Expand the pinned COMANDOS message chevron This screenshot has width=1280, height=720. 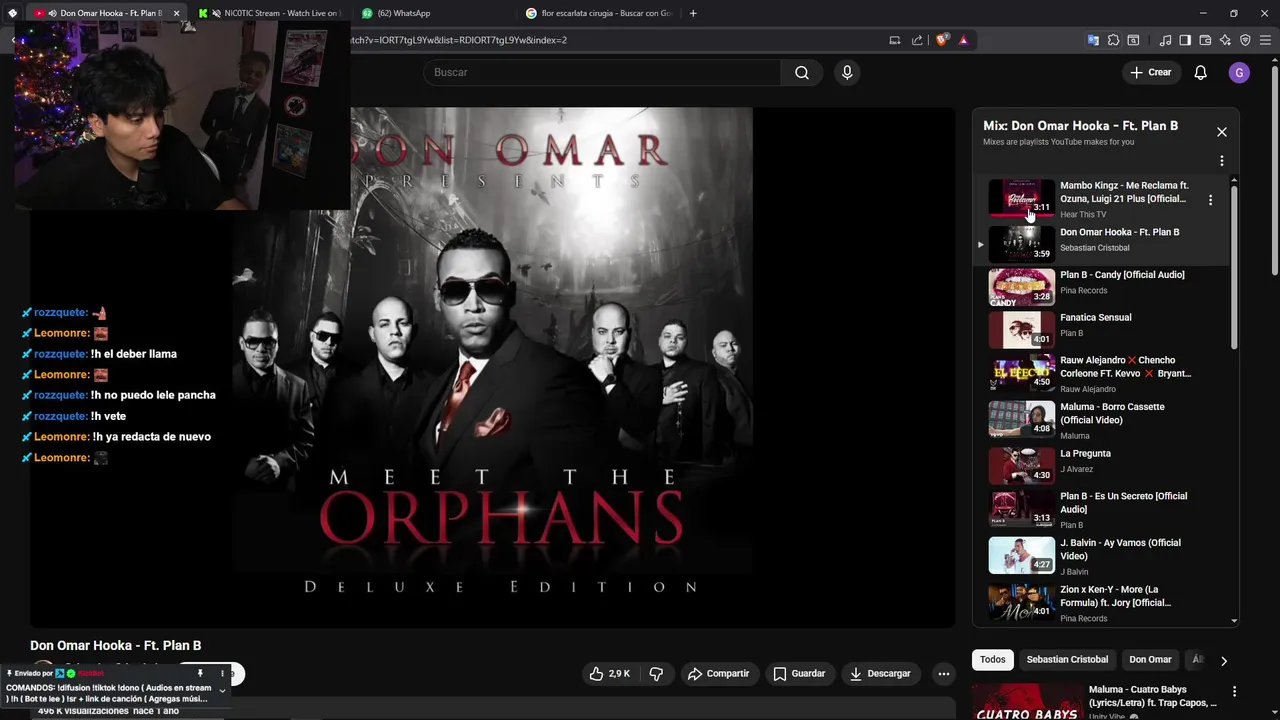click(x=222, y=691)
